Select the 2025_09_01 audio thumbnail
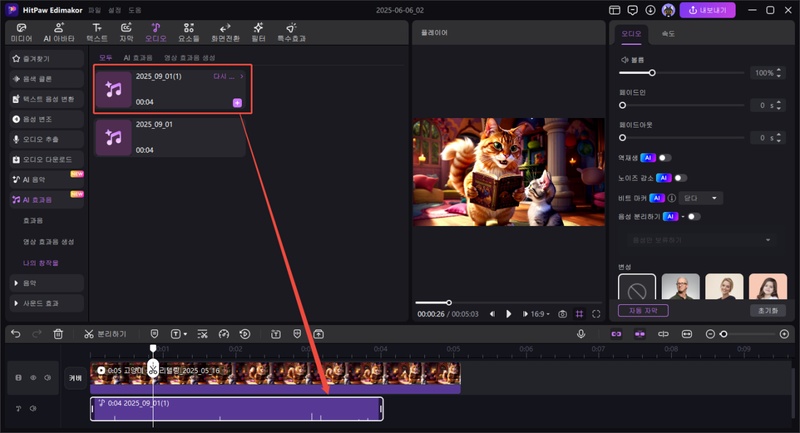 coord(114,137)
